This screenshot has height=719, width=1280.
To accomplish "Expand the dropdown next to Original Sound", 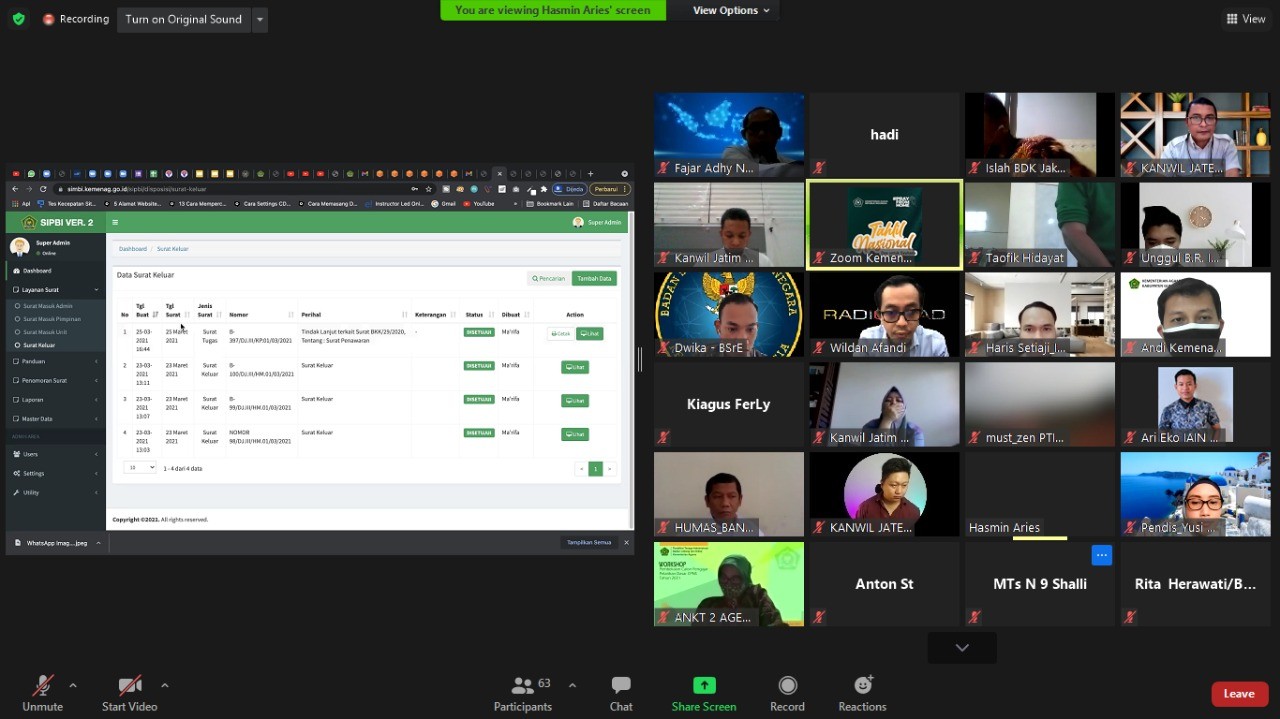I will point(260,19).
